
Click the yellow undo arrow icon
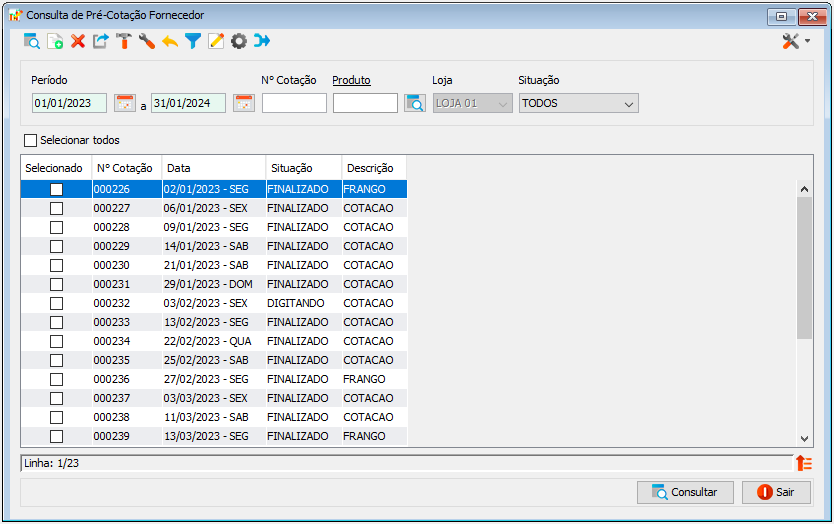click(x=170, y=41)
